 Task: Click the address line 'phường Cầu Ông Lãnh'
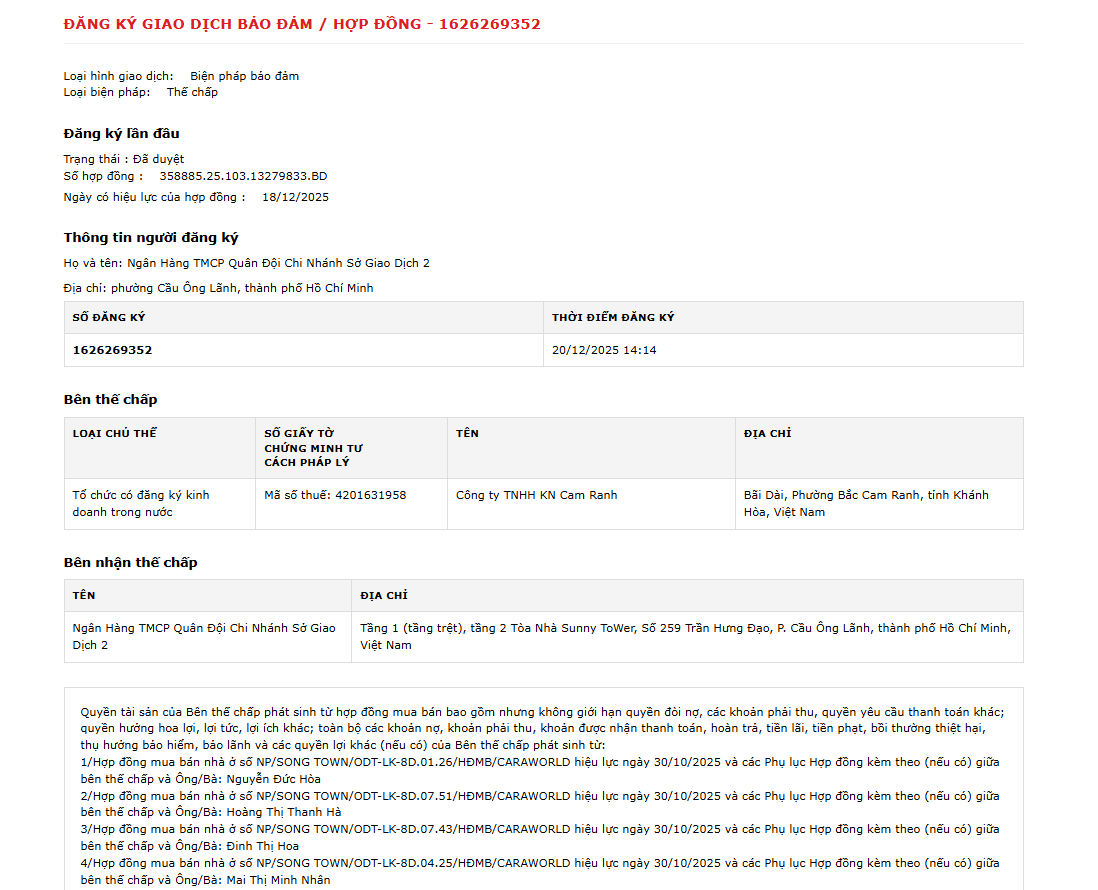click(218, 288)
